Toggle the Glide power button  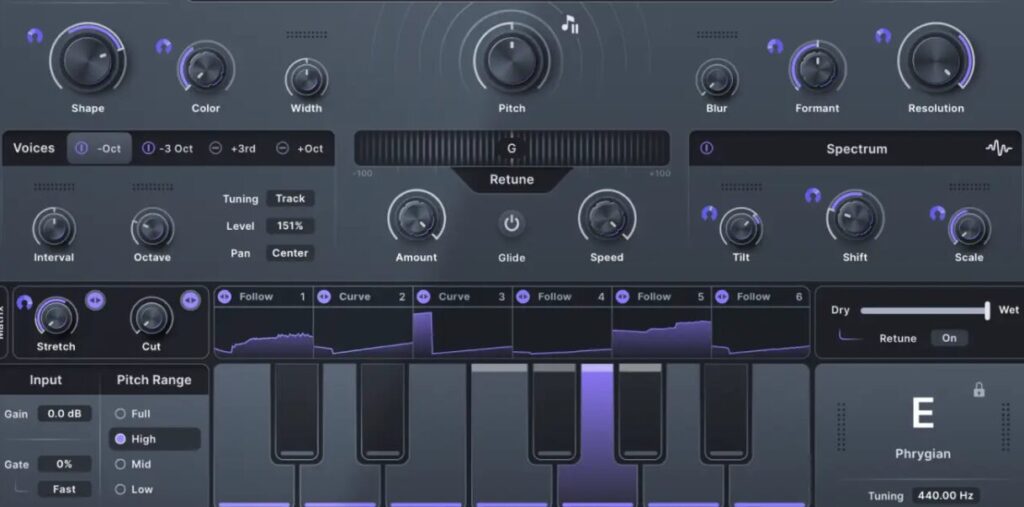(512, 223)
